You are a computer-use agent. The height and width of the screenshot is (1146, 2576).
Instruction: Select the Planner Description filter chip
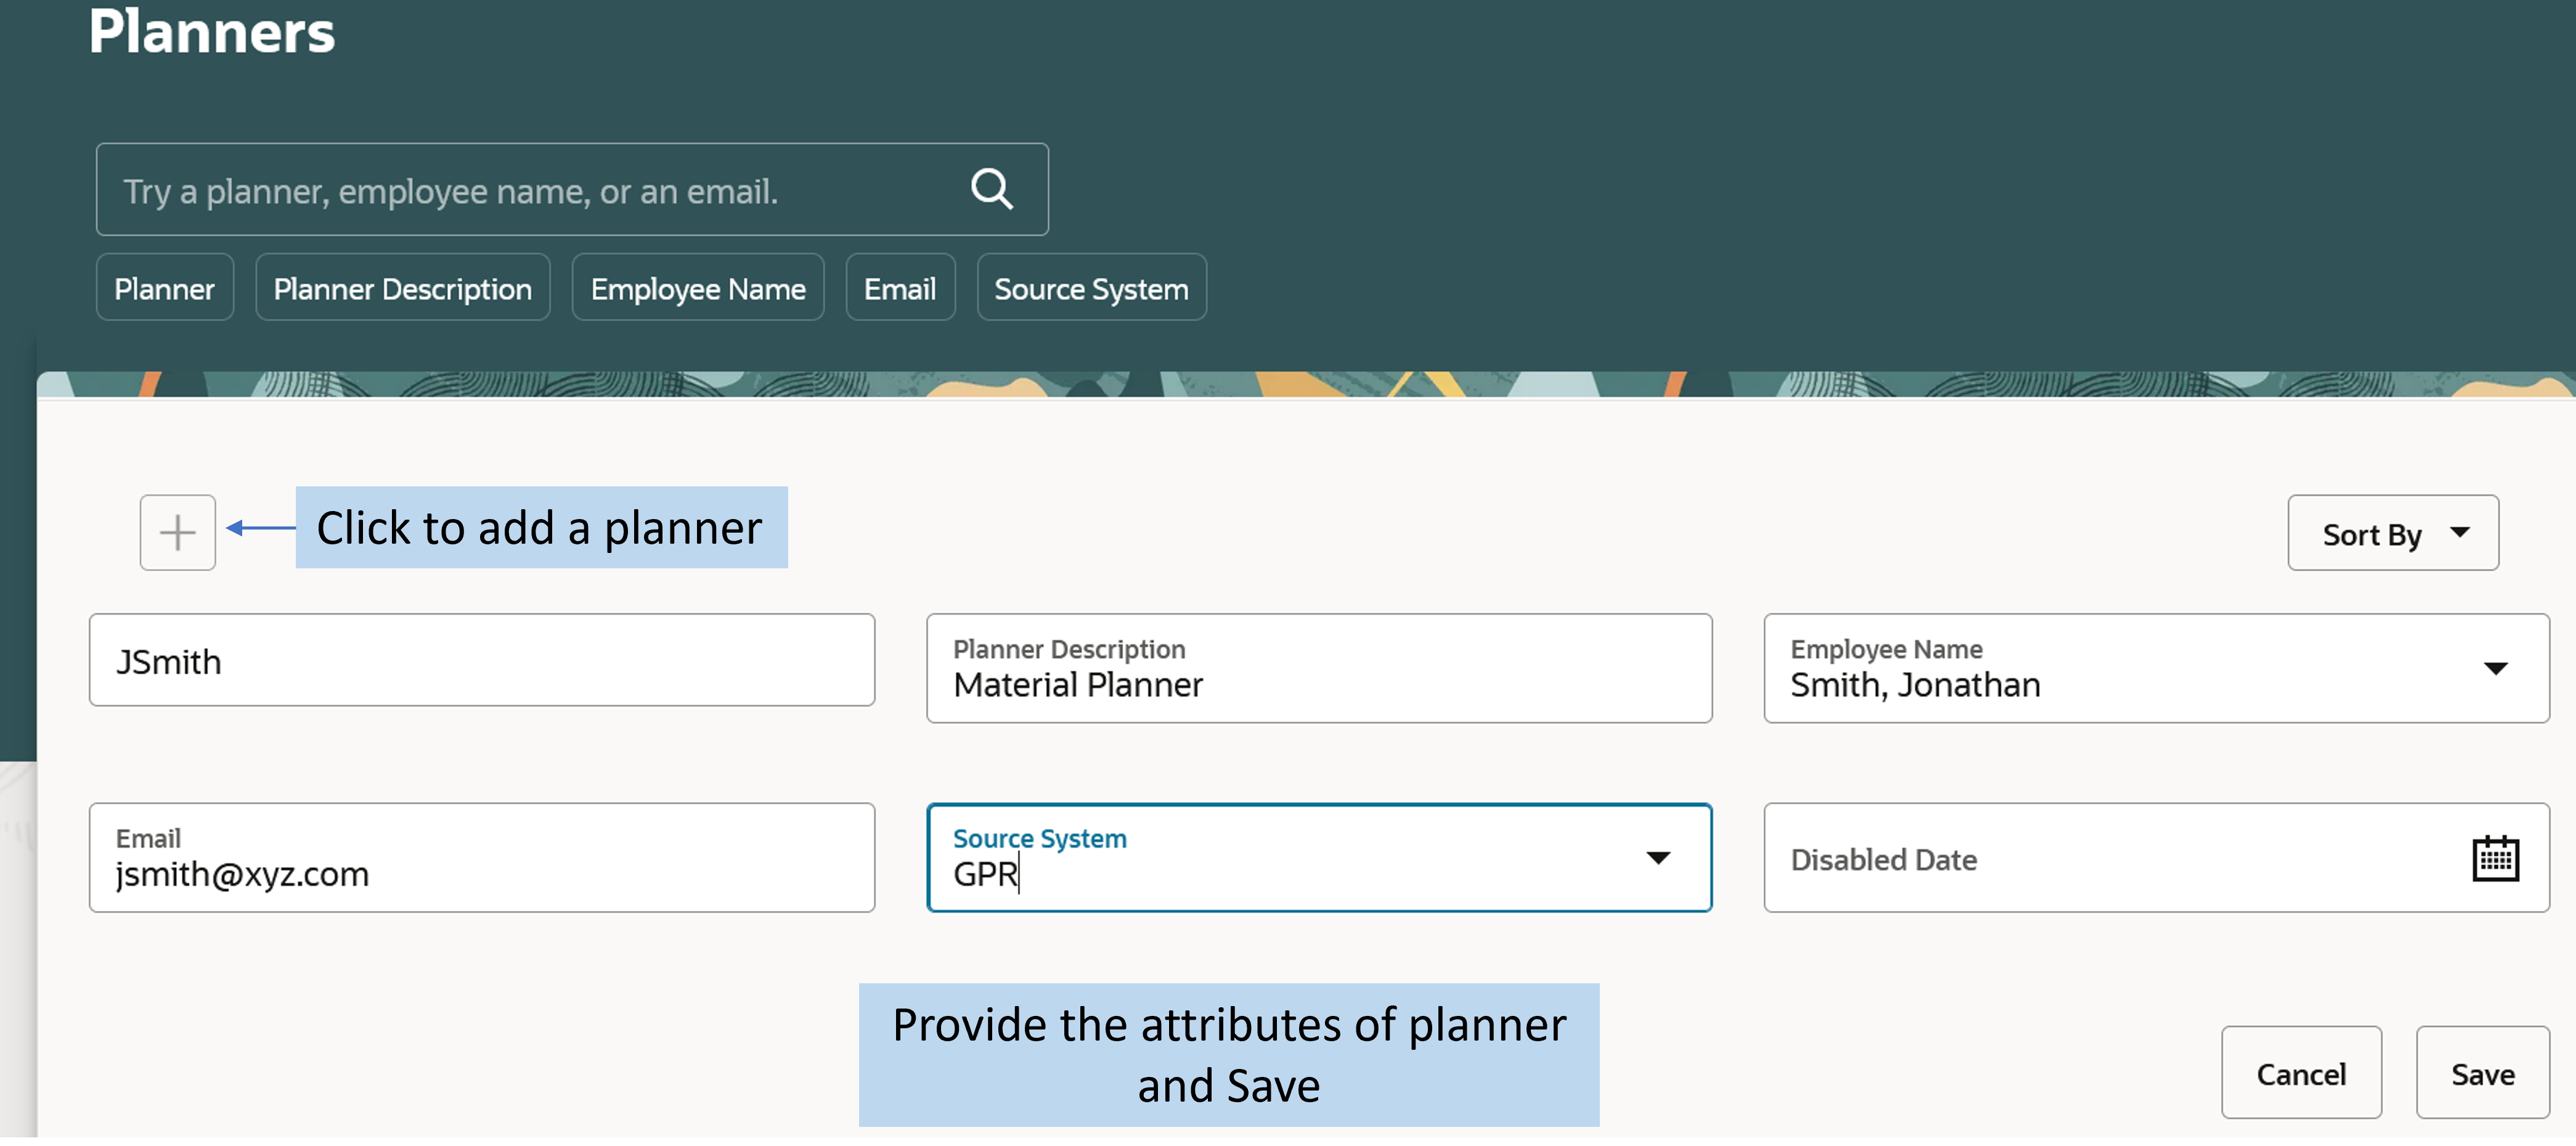(402, 288)
